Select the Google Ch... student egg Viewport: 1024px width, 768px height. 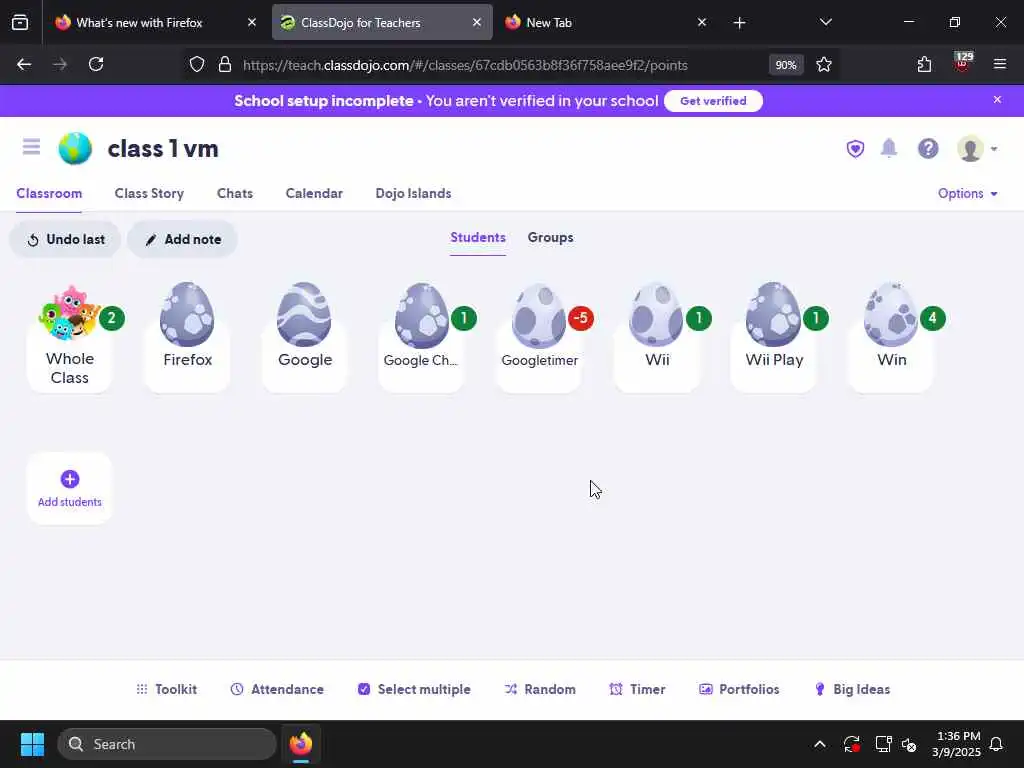coord(421,338)
